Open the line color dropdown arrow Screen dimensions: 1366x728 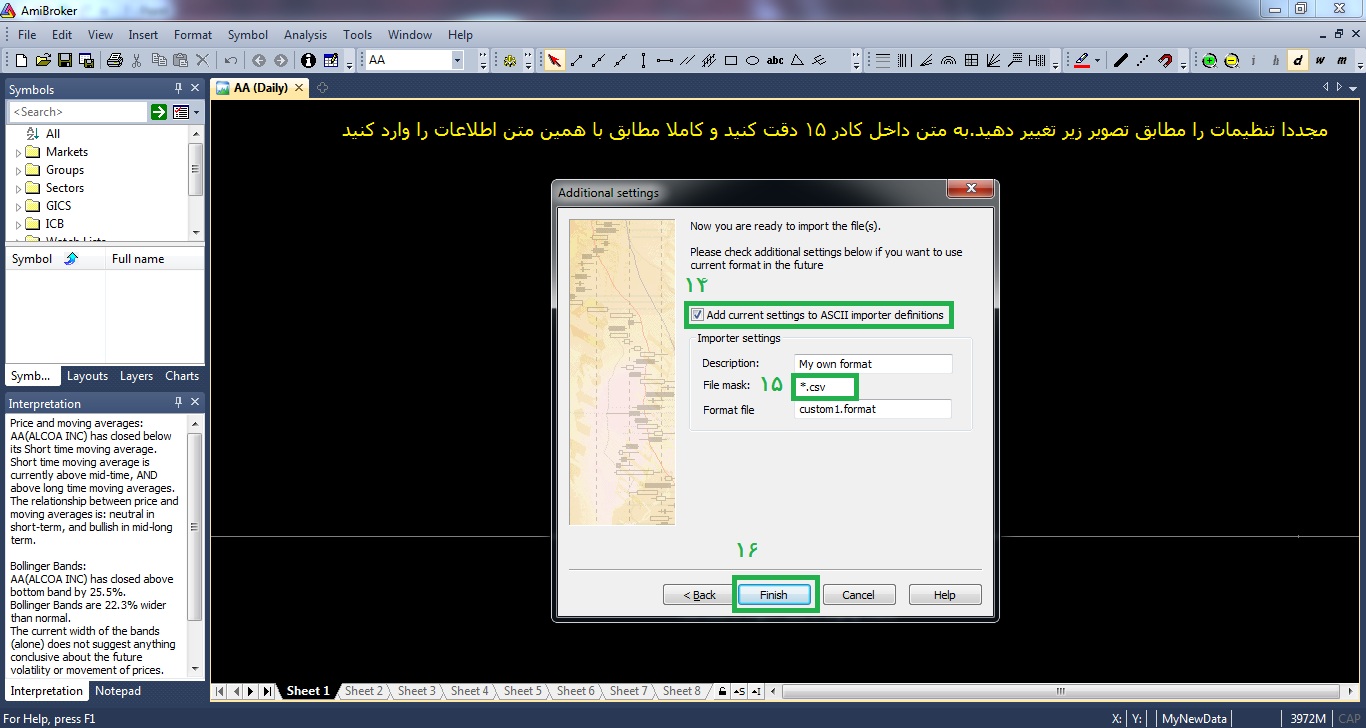coord(1097,61)
